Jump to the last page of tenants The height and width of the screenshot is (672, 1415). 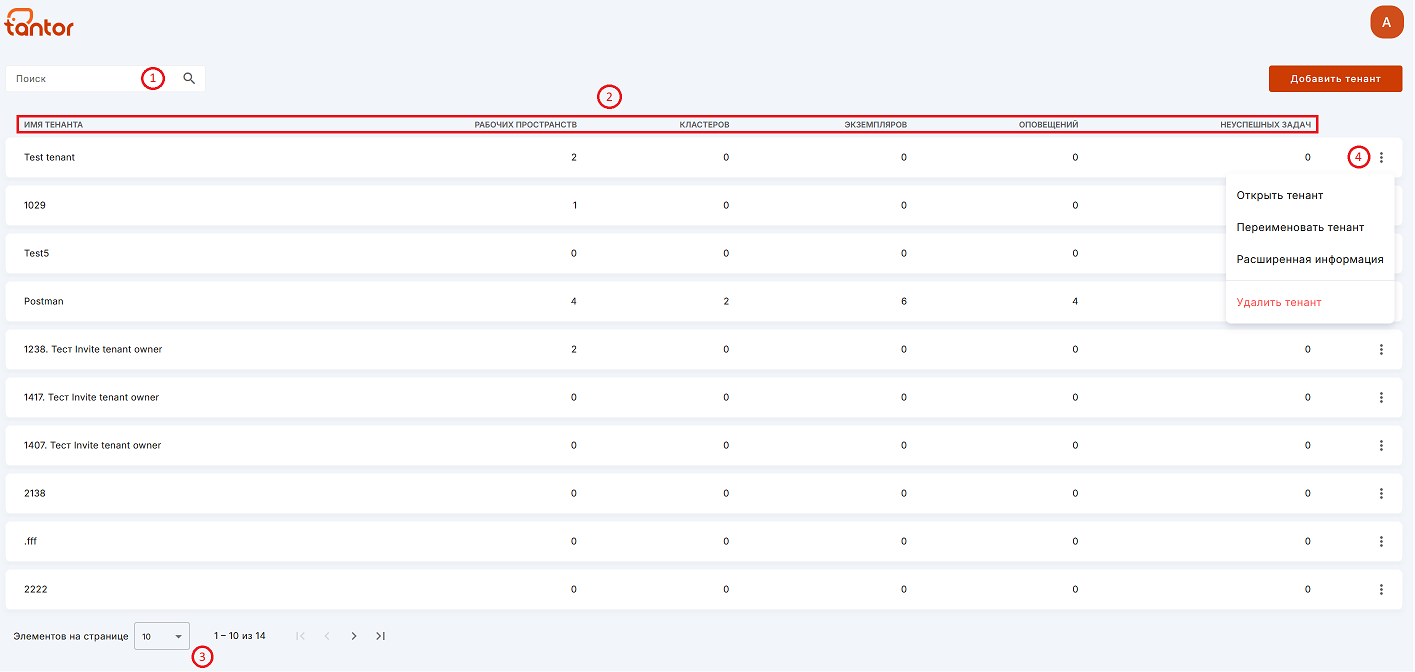point(381,636)
